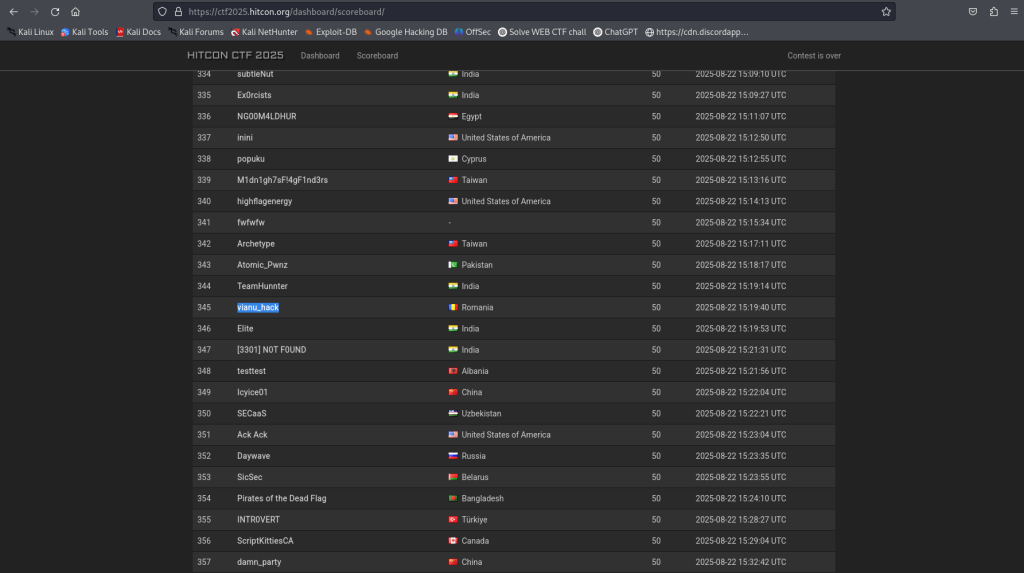
Task: Open the Exploit-DB bookmark
Action: pyautogui.click(x=329, y=32)
